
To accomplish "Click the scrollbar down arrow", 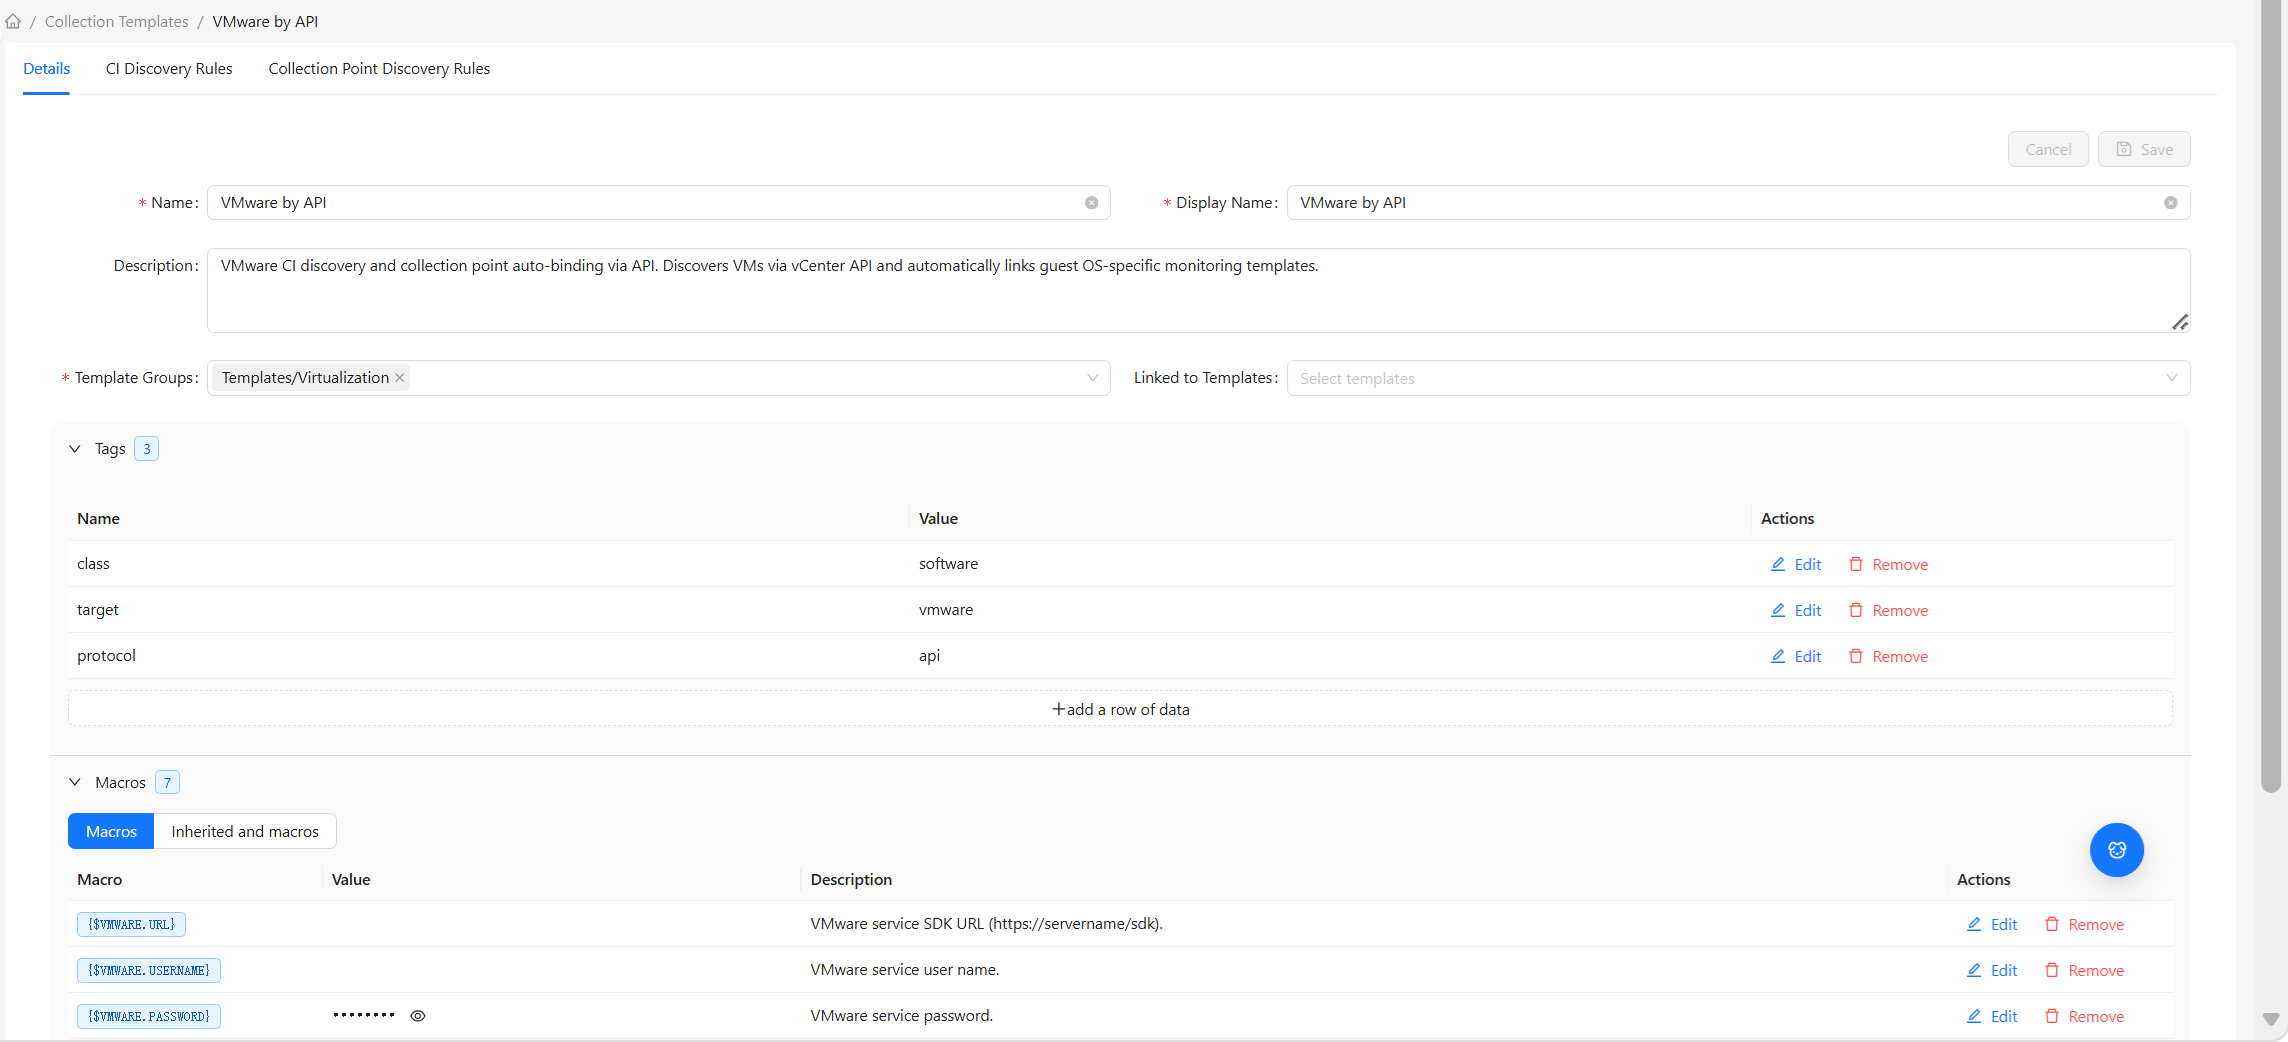I will point(2271,1019).
